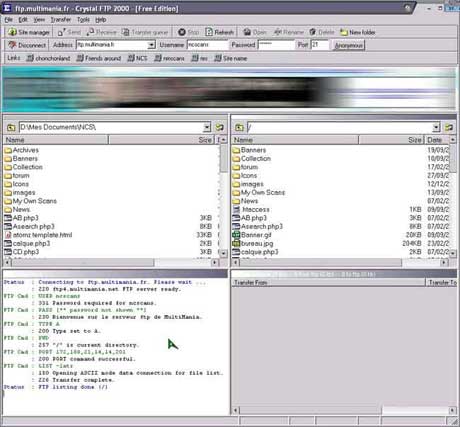The height and width of the screenshot is (427, 460).
Task: Click the transfer queue horizontal scrollbar
Action: [344, 410]
